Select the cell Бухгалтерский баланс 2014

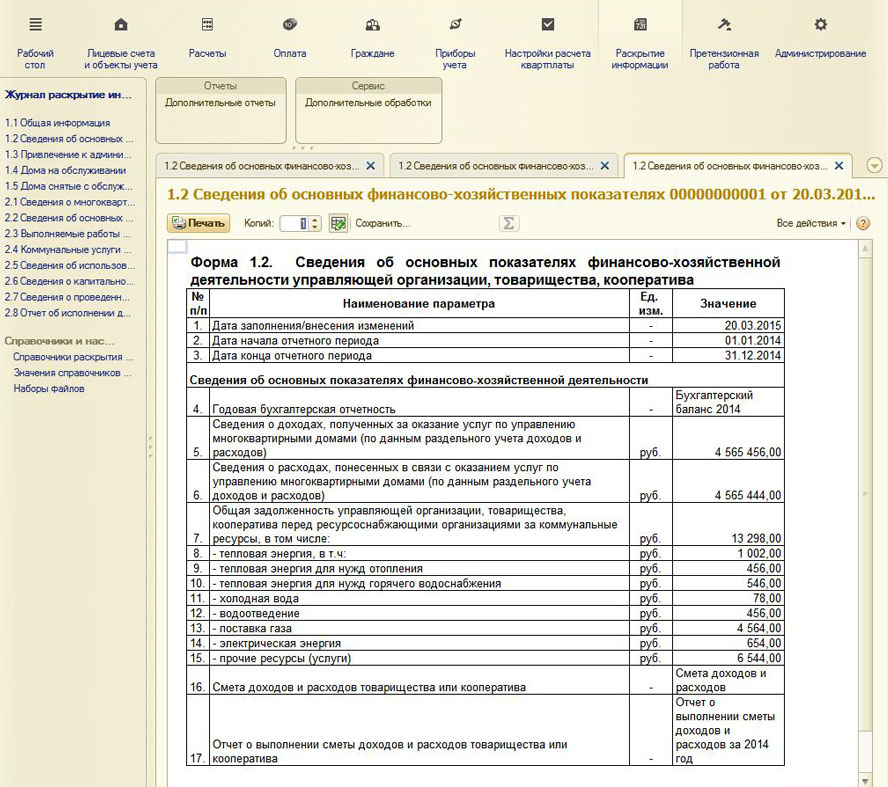728,402
